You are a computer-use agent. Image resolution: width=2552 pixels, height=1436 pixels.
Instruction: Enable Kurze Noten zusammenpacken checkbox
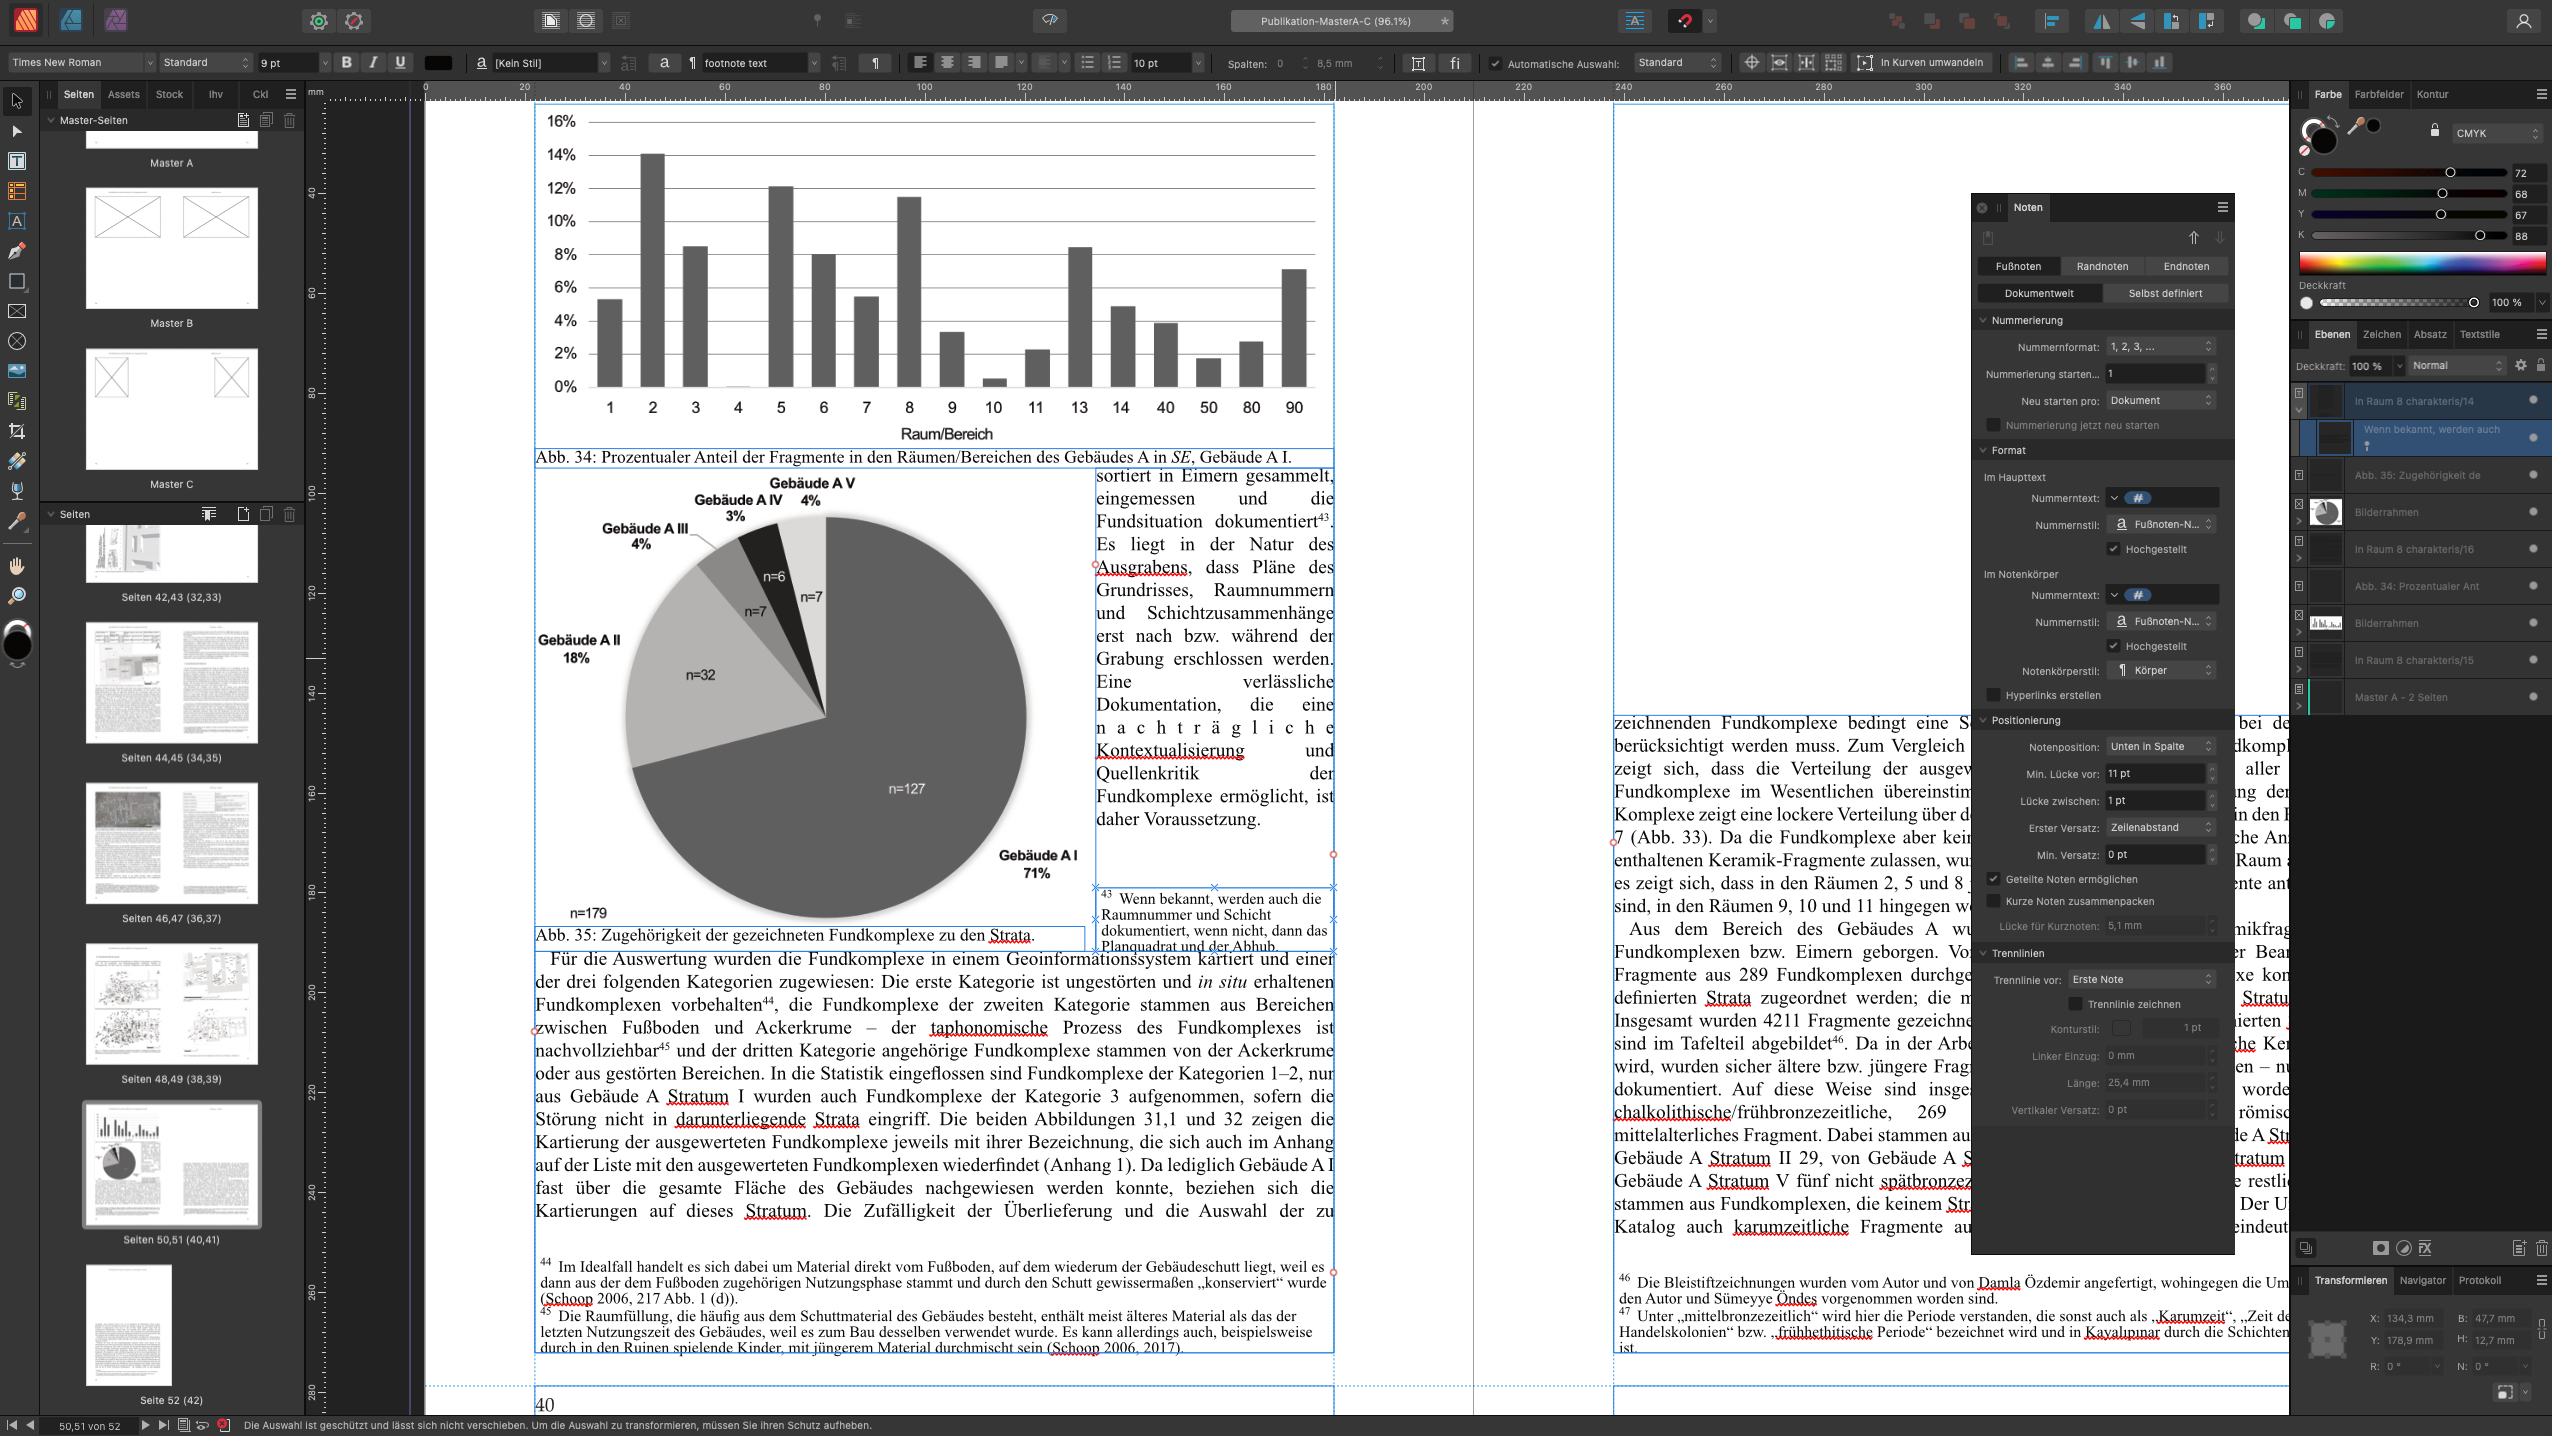click(1993, 901)
